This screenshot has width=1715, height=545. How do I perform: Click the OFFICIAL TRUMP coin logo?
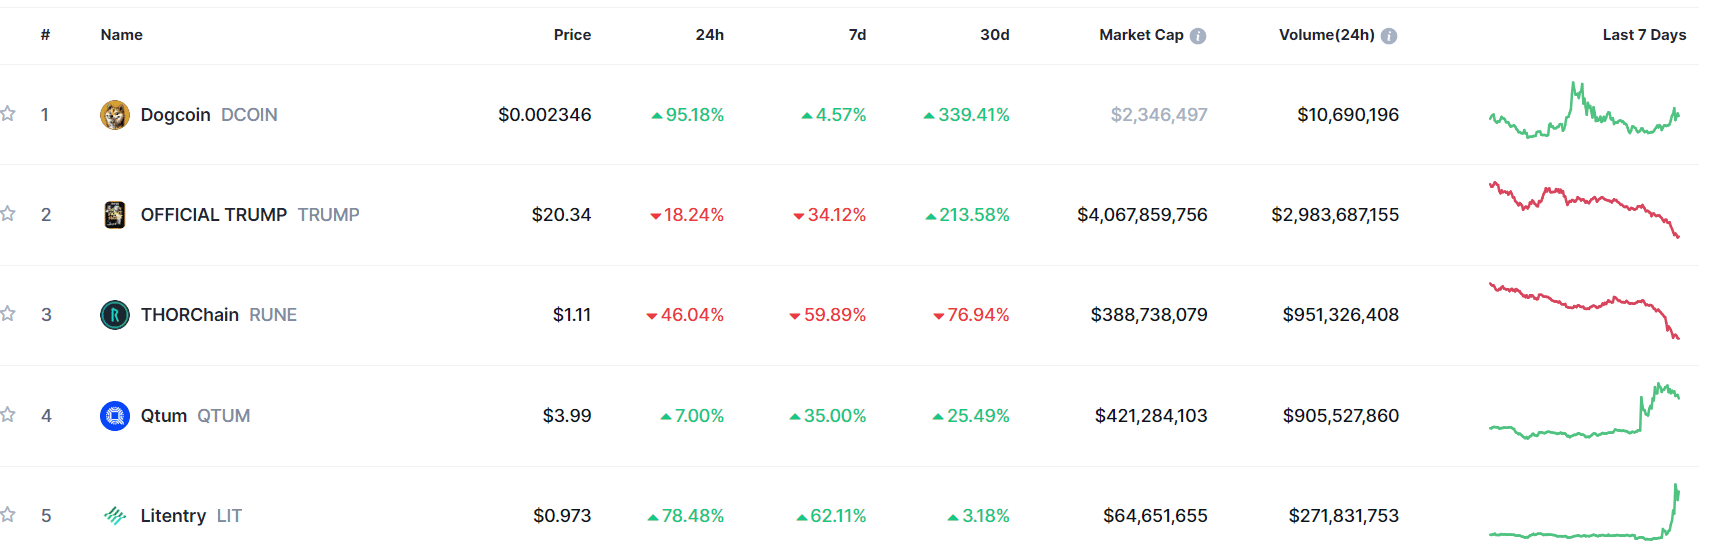(115, 215)
